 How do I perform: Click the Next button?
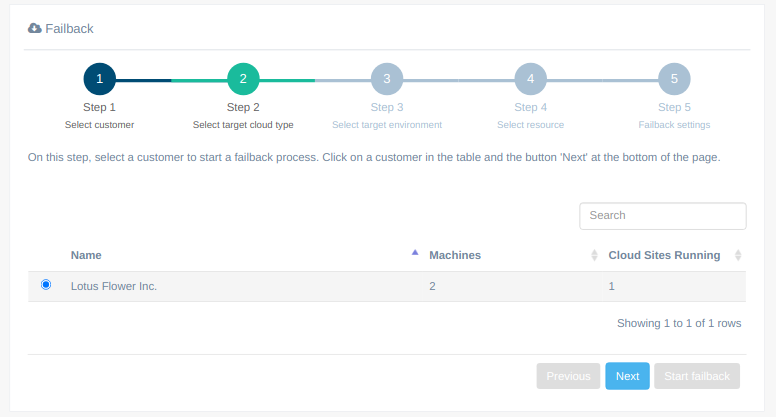pos(628,376)
